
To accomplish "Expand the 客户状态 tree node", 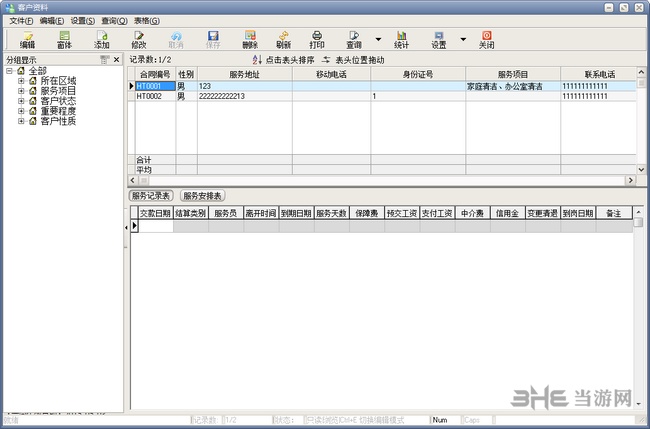I will [x=21, y=101].
